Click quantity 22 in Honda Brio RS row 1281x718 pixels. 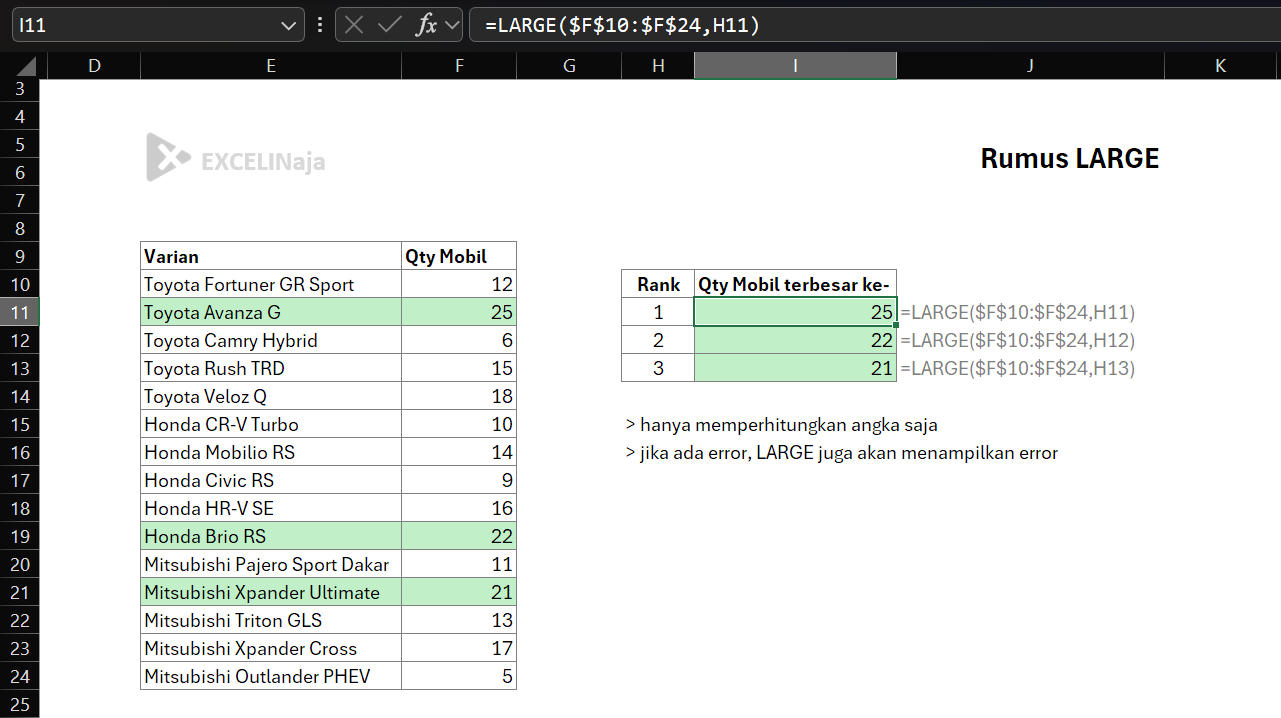459,536
